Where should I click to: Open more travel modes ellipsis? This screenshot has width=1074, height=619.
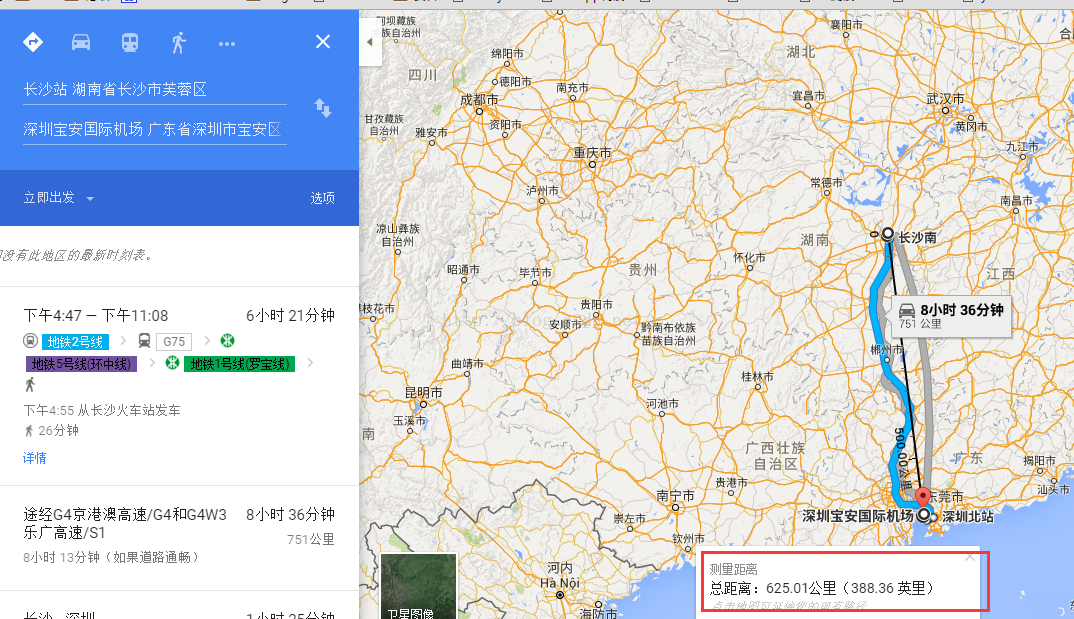(x=227, y=44)
